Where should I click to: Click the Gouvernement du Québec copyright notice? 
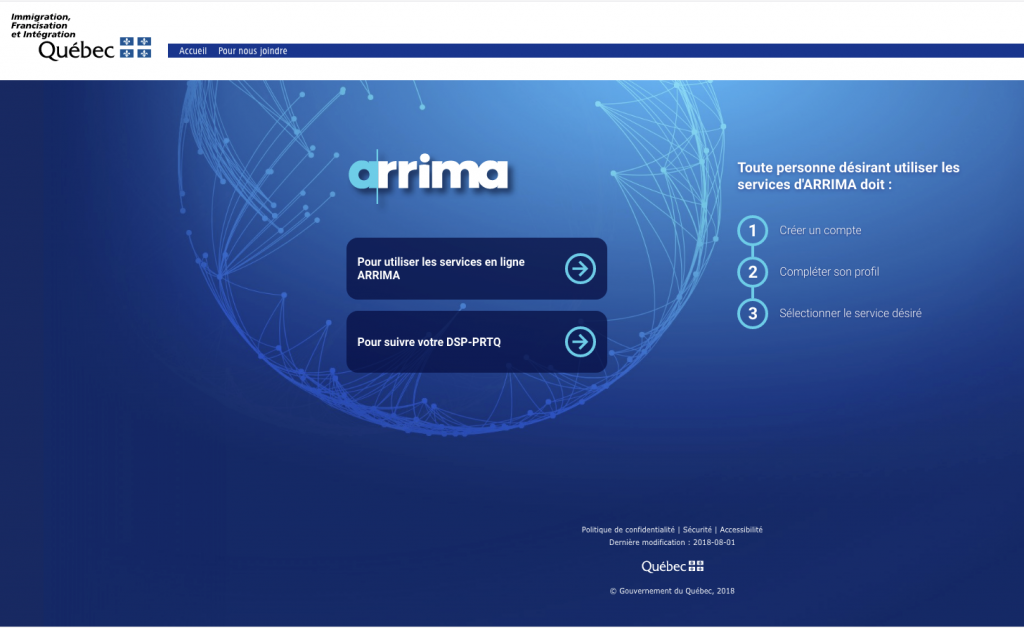(x=672, y=591)
